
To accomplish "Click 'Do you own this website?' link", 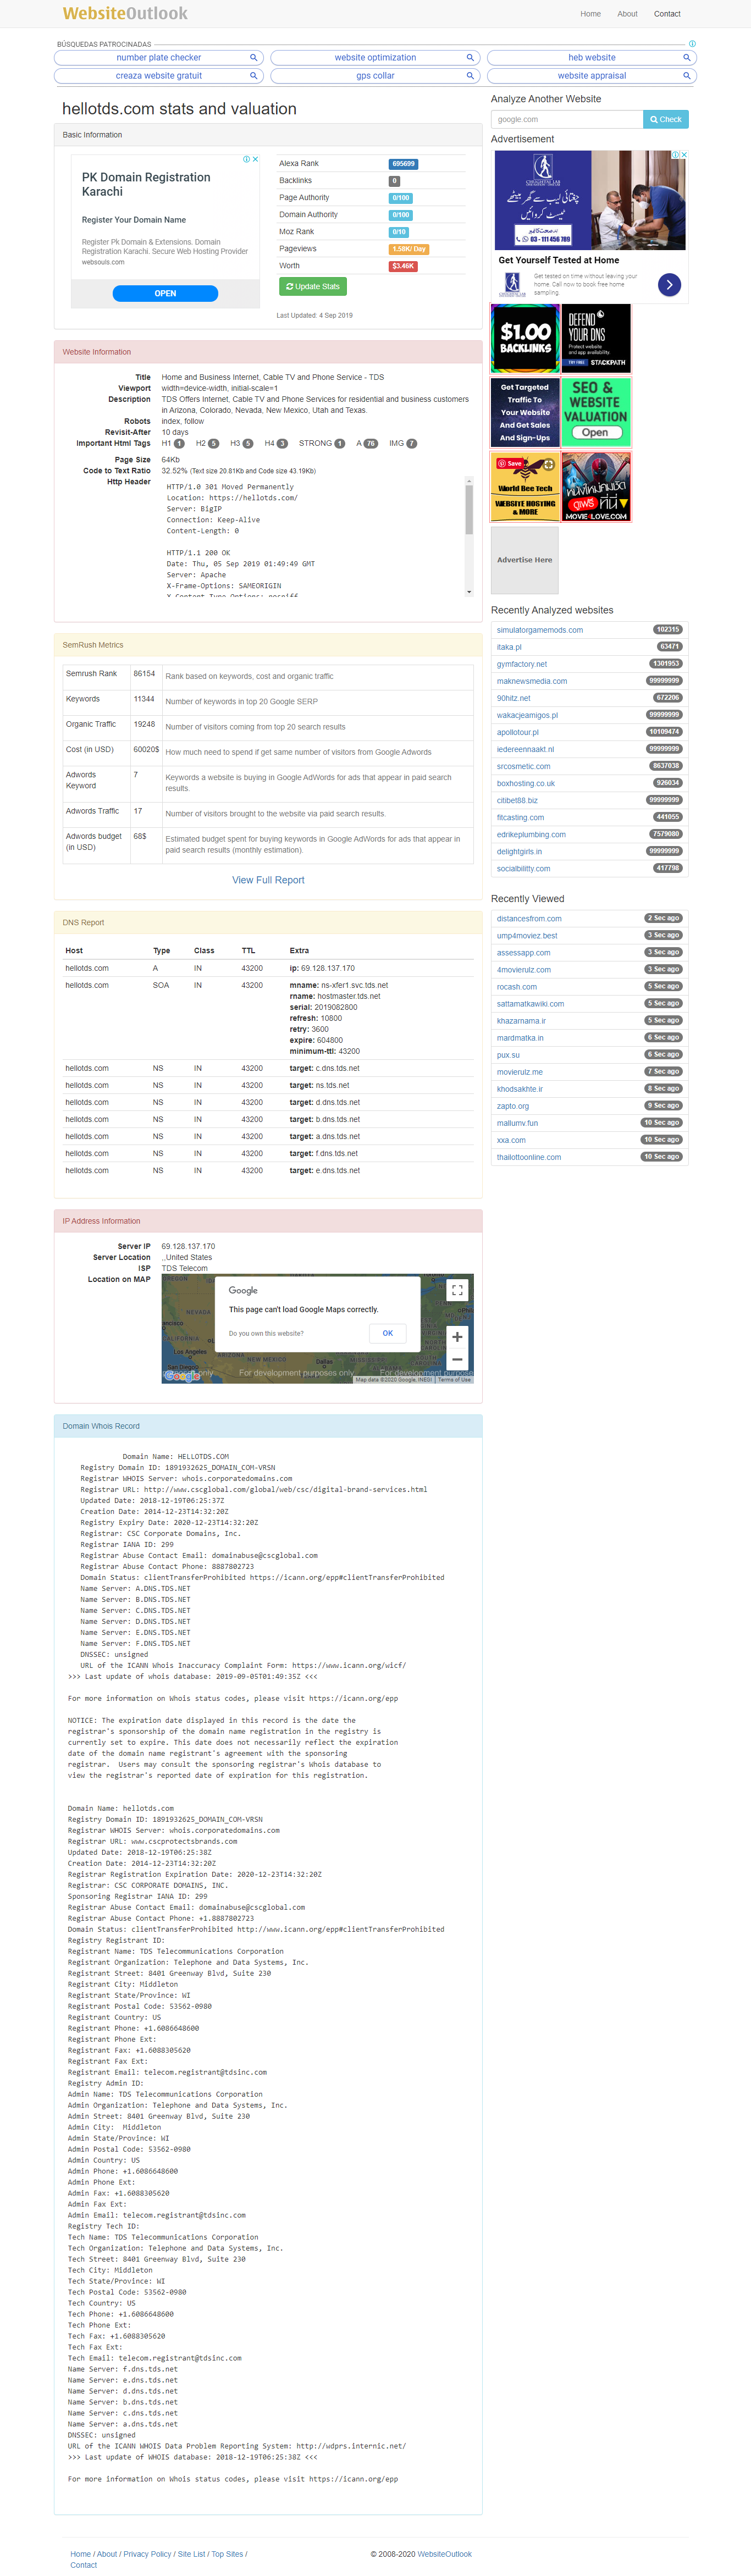I will tap(266, 1333).
